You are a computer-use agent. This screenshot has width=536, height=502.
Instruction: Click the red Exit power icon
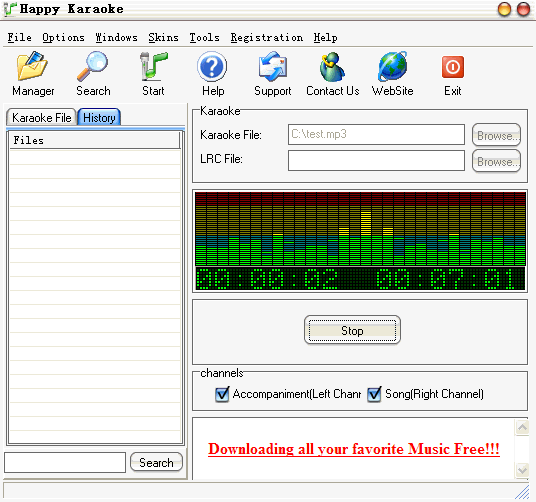coord(453,67)
